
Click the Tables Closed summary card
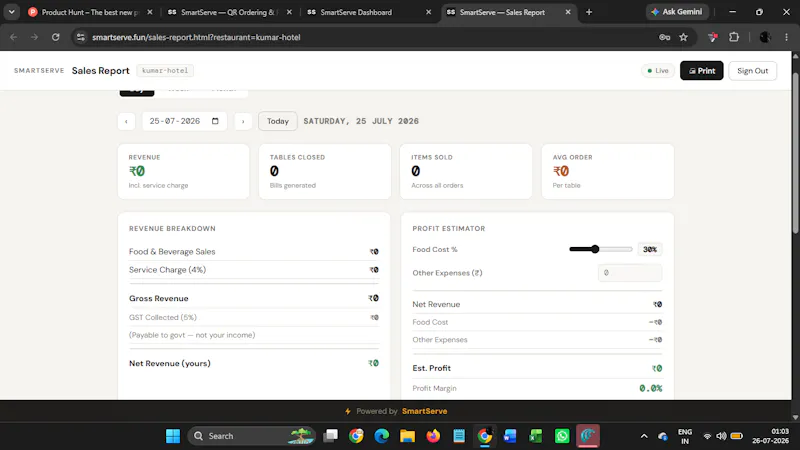325,171
